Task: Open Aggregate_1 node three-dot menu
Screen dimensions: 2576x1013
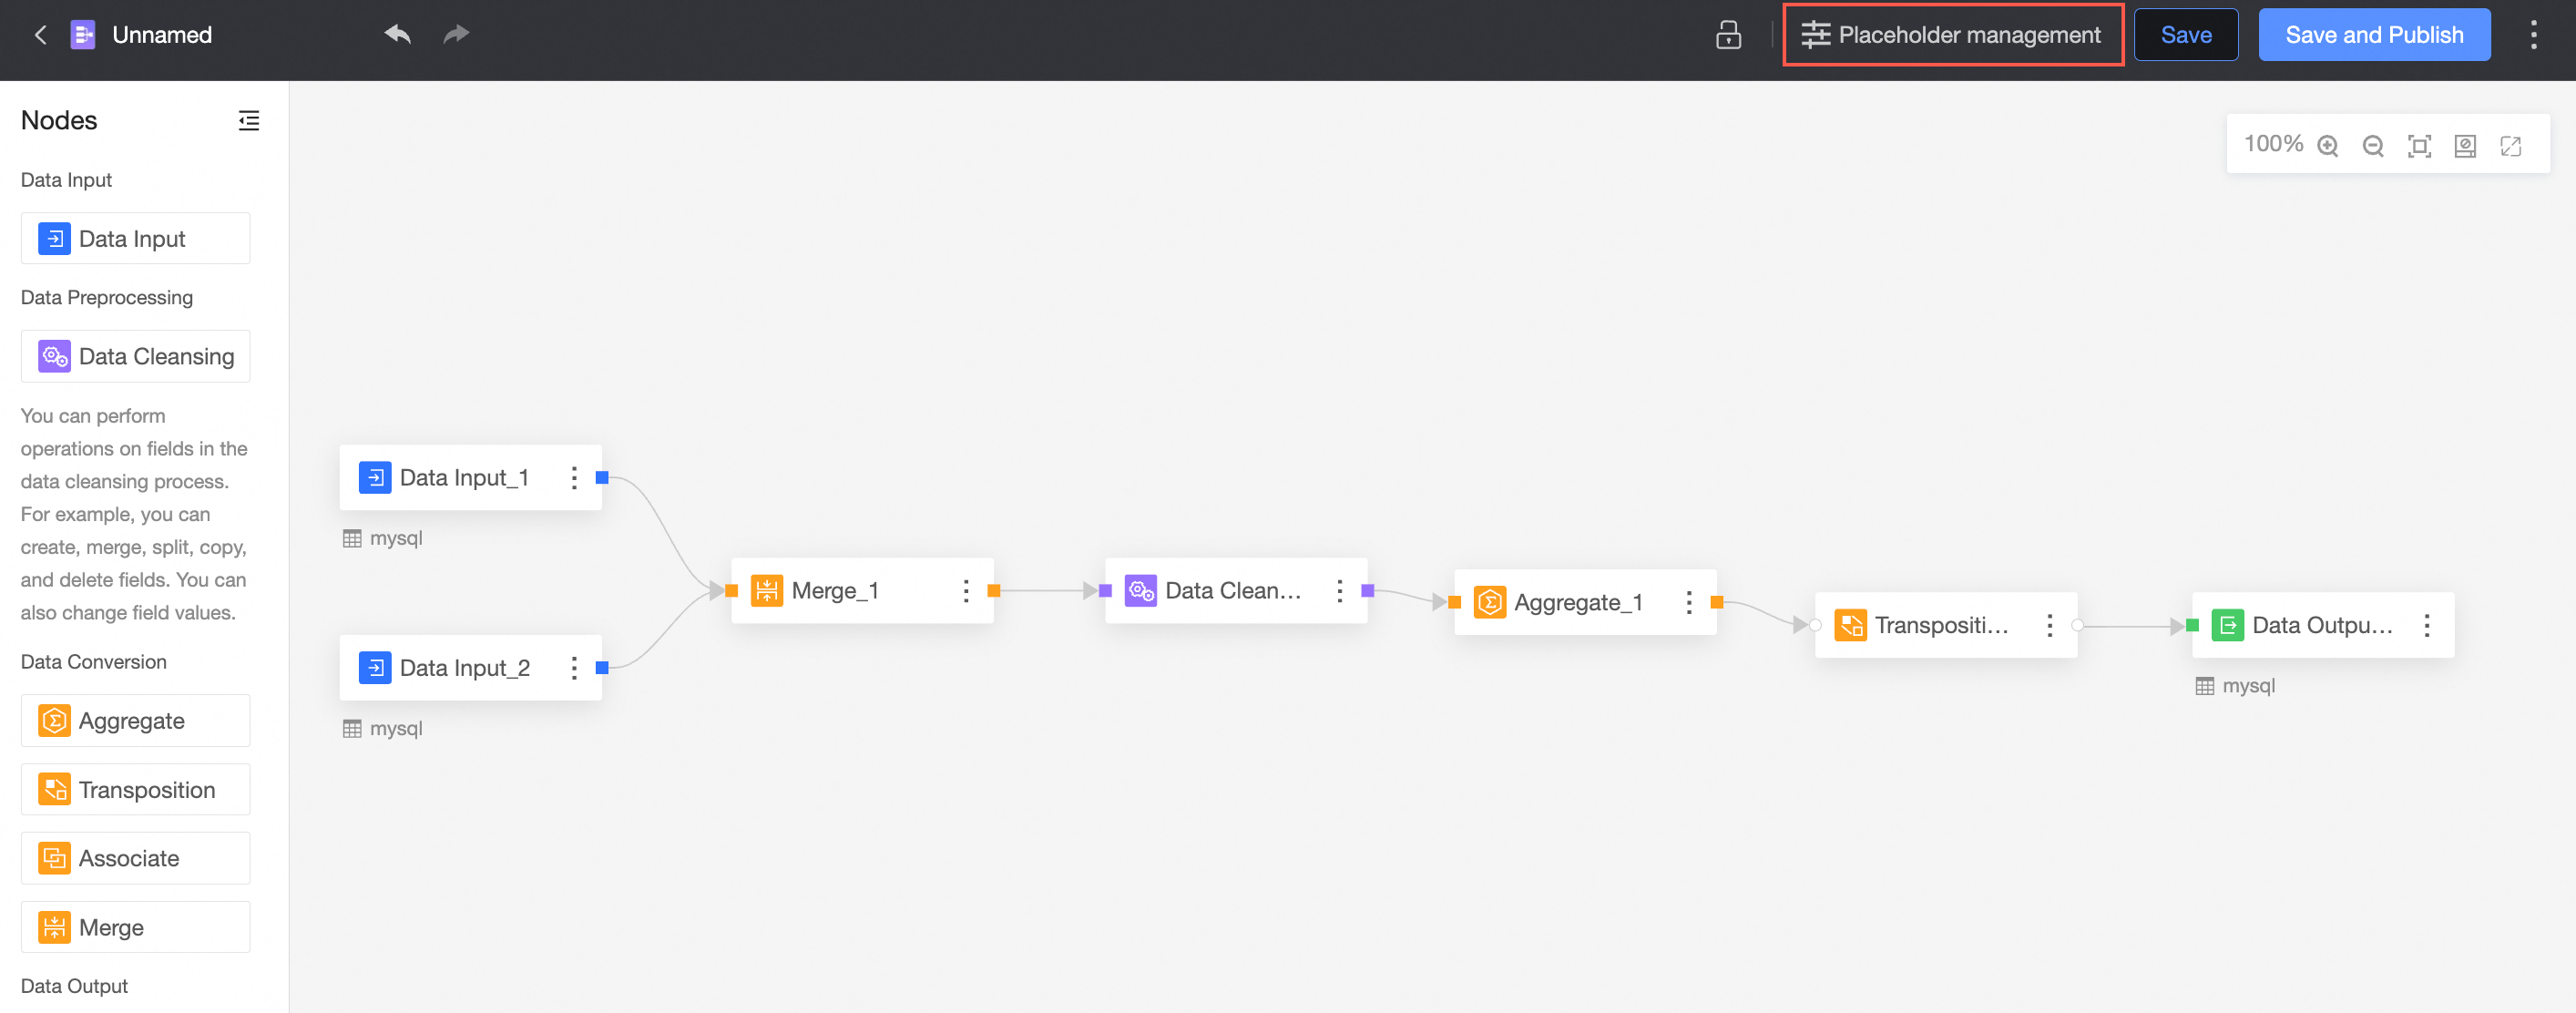Action: (x=1688, y=603)
